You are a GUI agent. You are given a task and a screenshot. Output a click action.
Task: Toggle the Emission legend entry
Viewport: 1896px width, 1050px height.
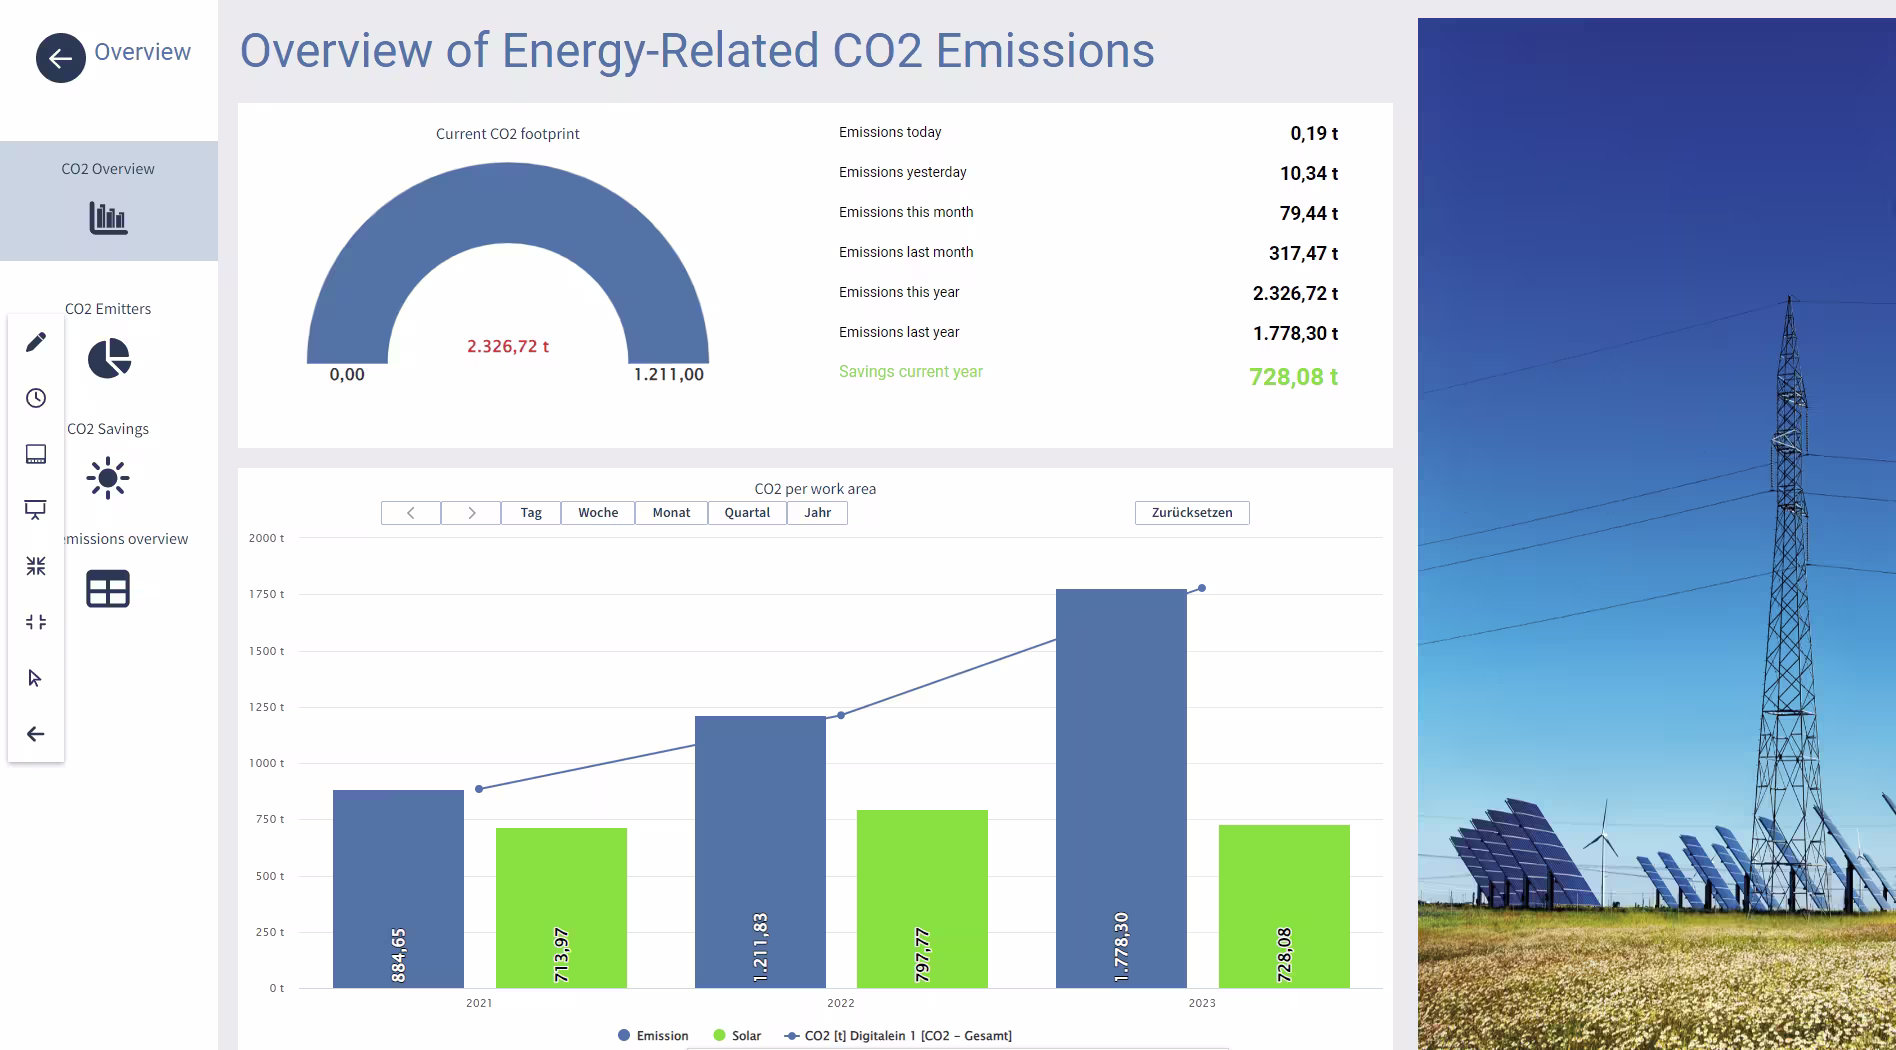point(653,1035)
